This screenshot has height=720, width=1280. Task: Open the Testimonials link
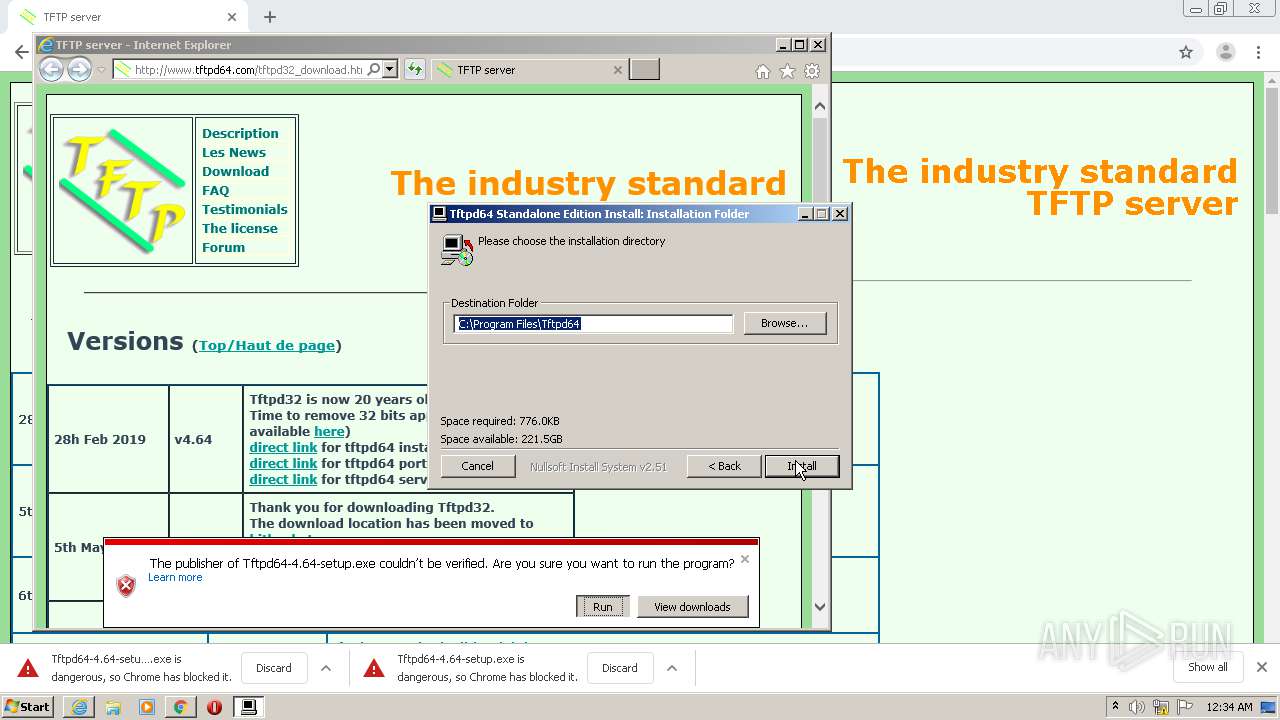tap(244, 209)
